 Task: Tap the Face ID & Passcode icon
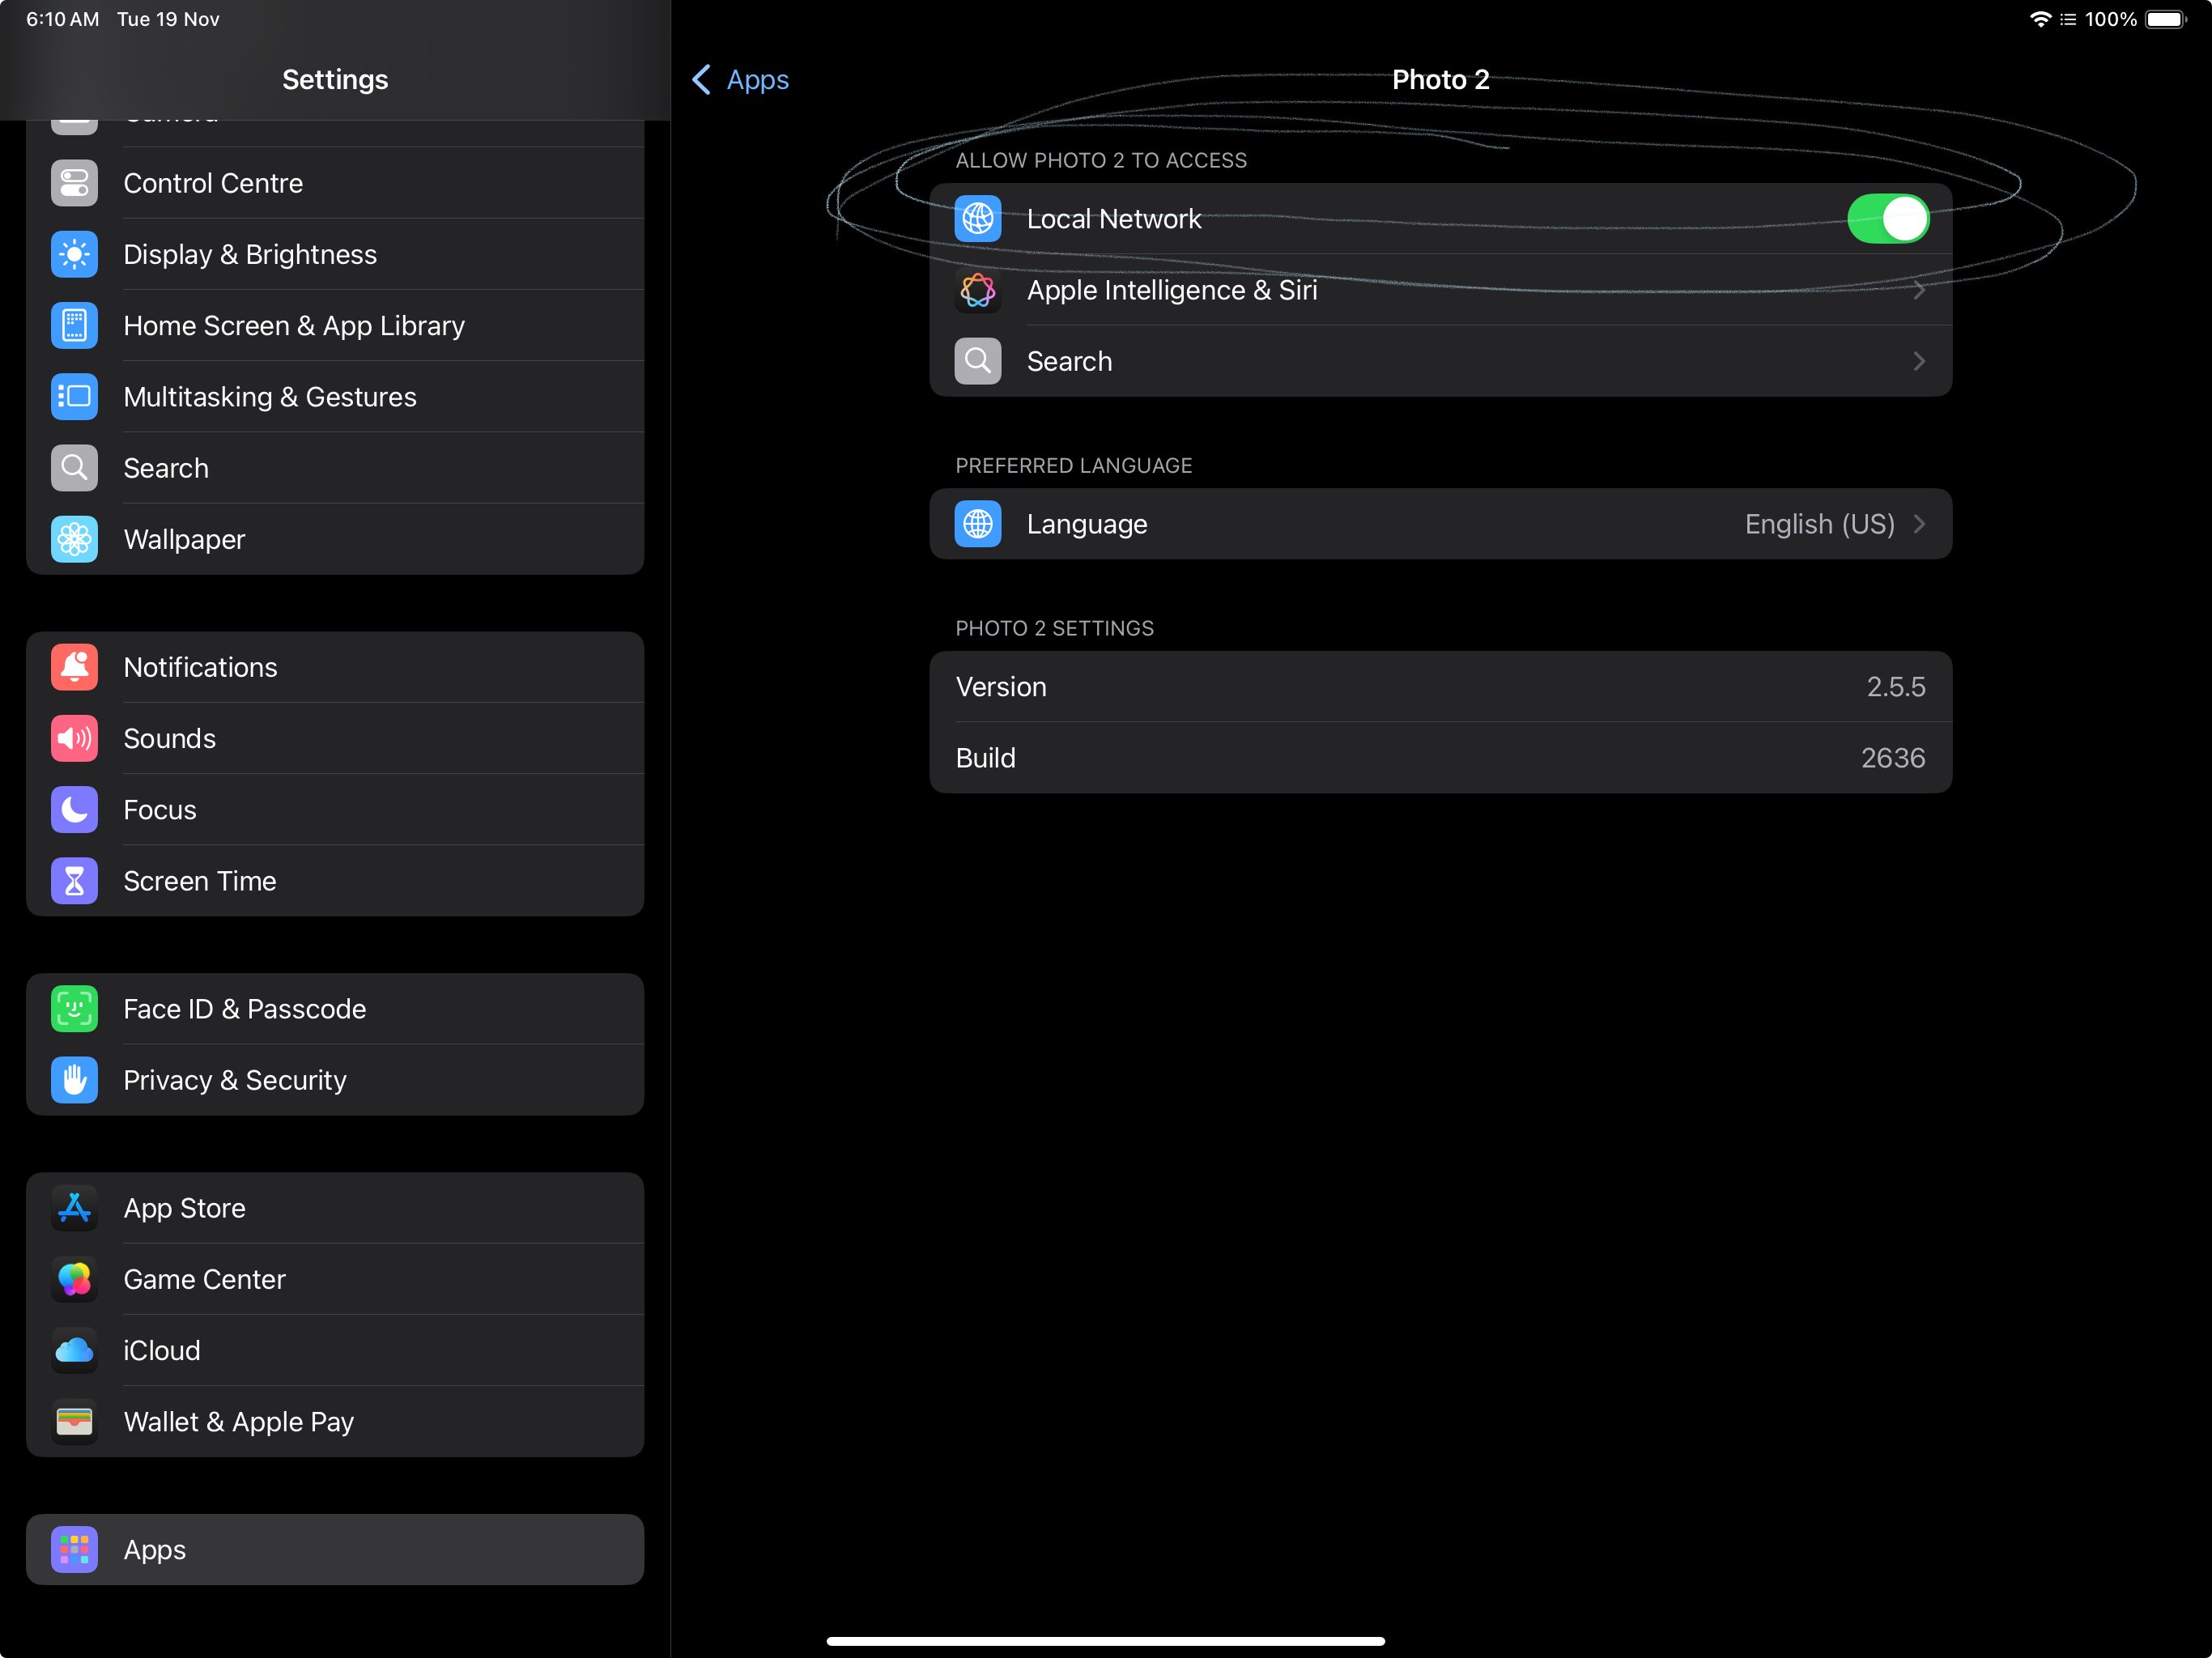(x=74, y=1009)
